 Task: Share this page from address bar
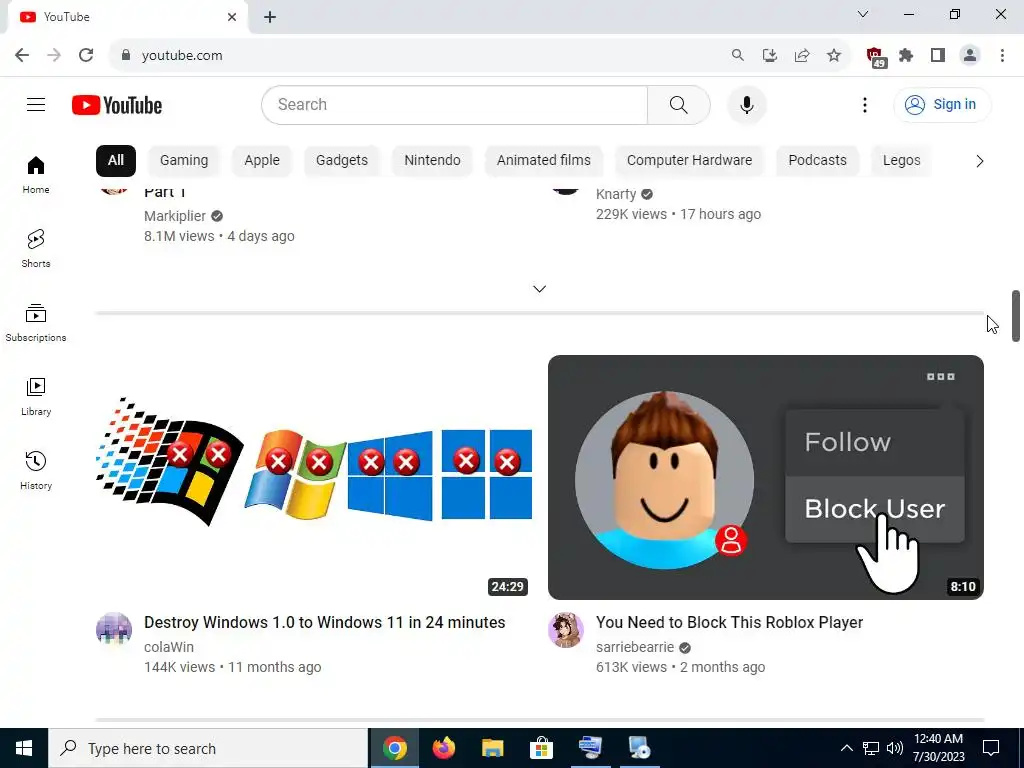coord(801,55)
